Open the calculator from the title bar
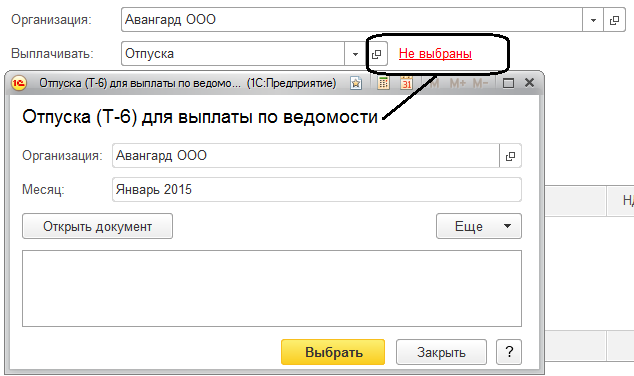Screen dimensions: 634x376 (x=383, y=83)
